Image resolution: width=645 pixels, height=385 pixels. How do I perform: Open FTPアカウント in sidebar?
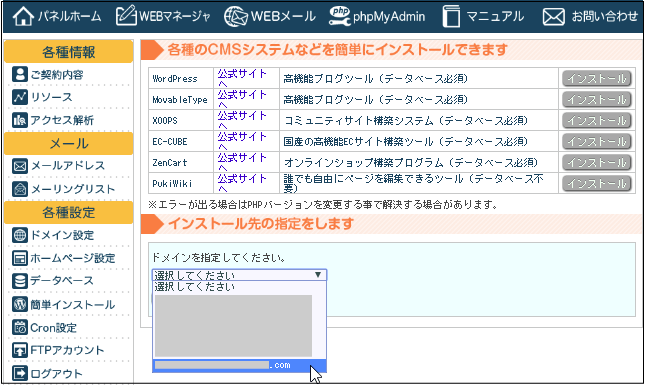point(67,350)
